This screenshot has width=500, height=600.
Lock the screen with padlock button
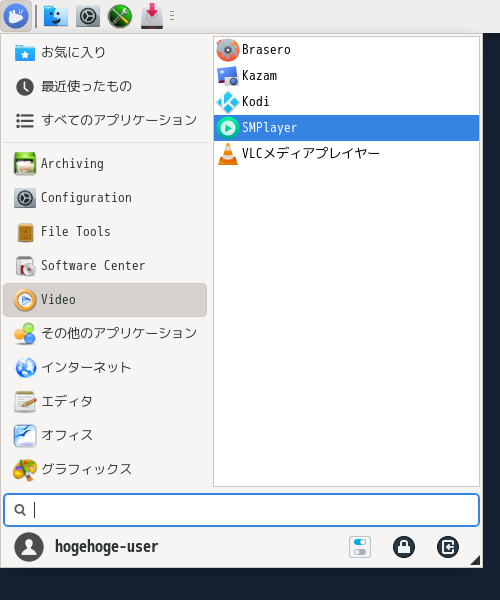click(404, 547)
